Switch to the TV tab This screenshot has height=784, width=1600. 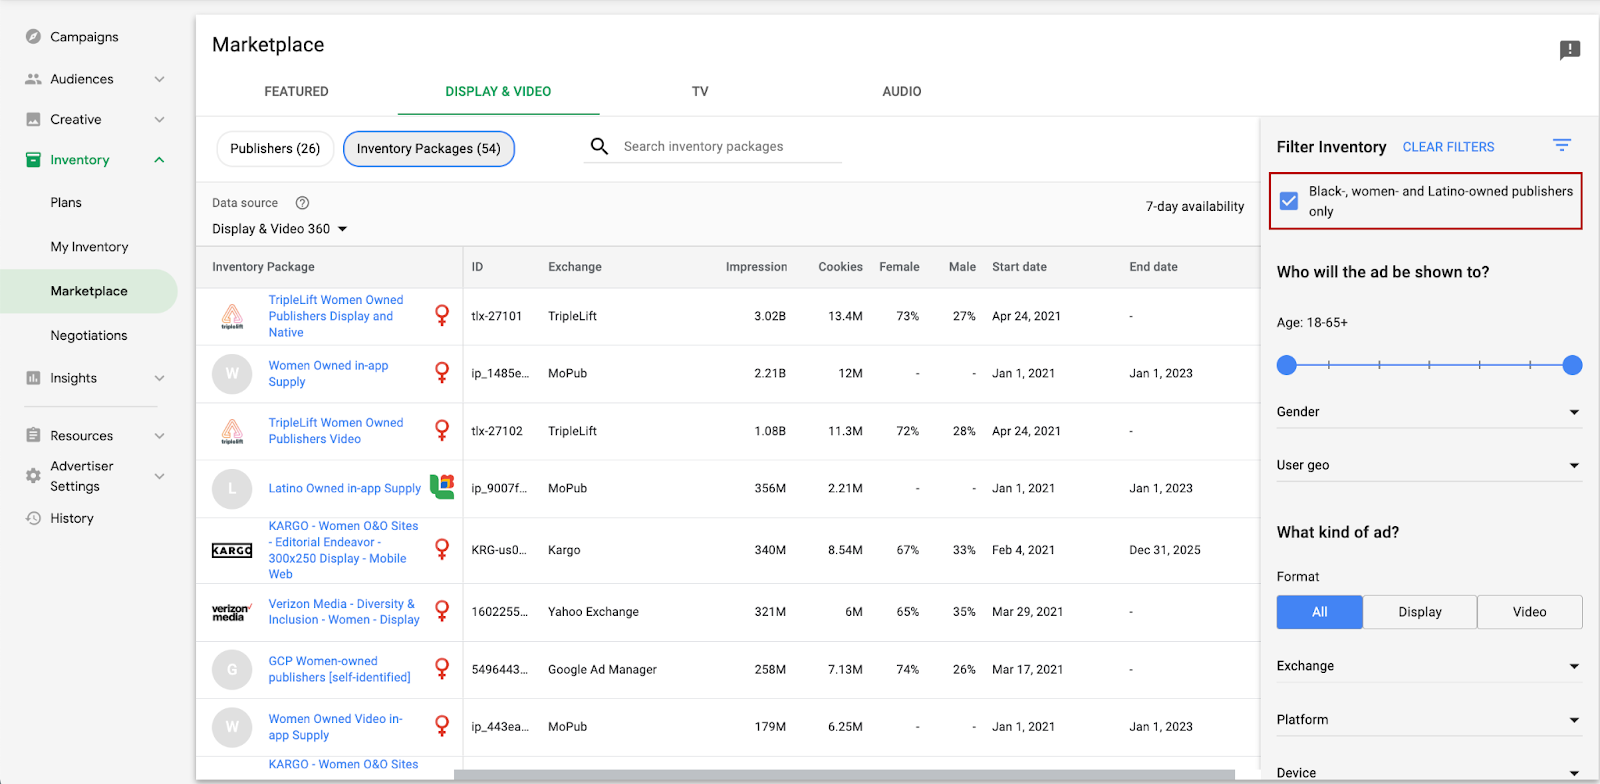point(700,91)
